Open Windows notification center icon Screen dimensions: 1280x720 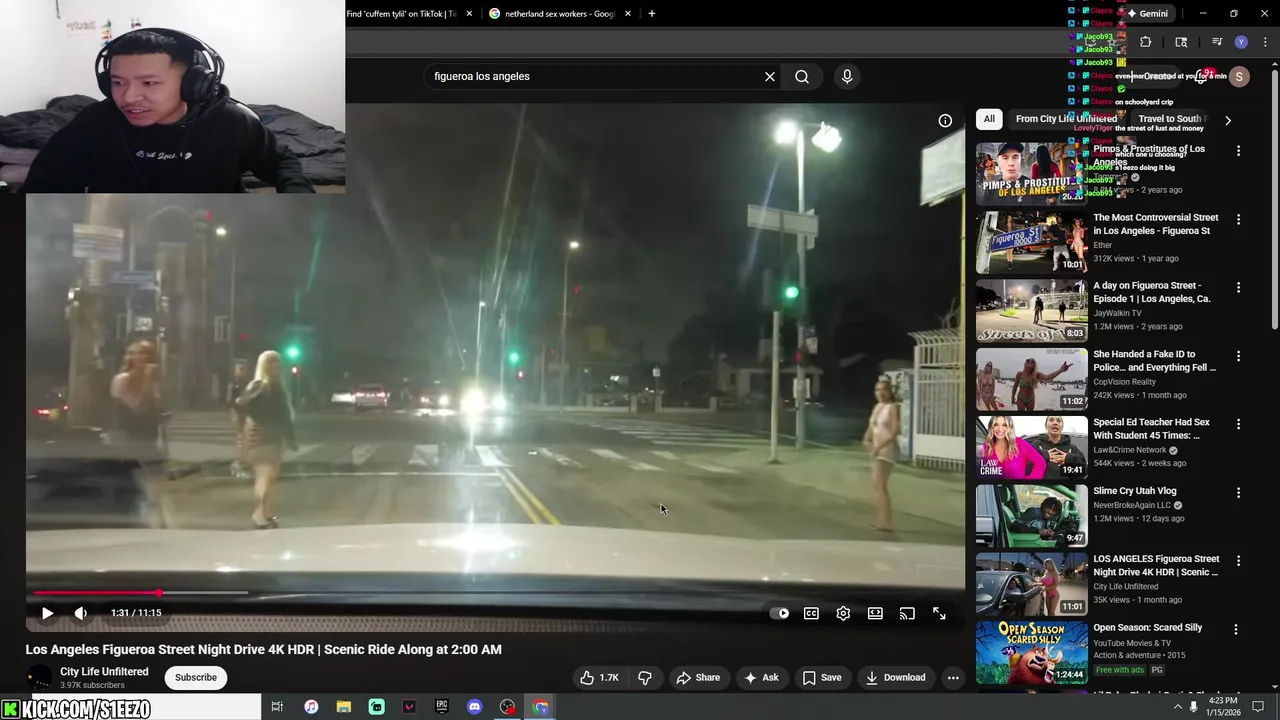[x=1258, y=707]
